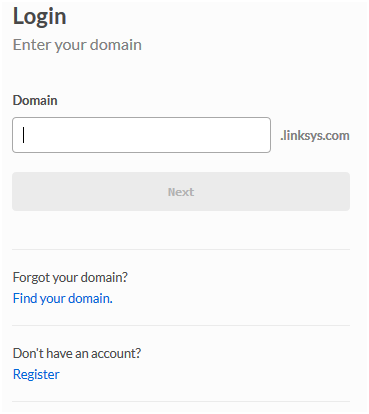Click the Login heading
This screenshot has width=369, height=414.
[39, 16]
